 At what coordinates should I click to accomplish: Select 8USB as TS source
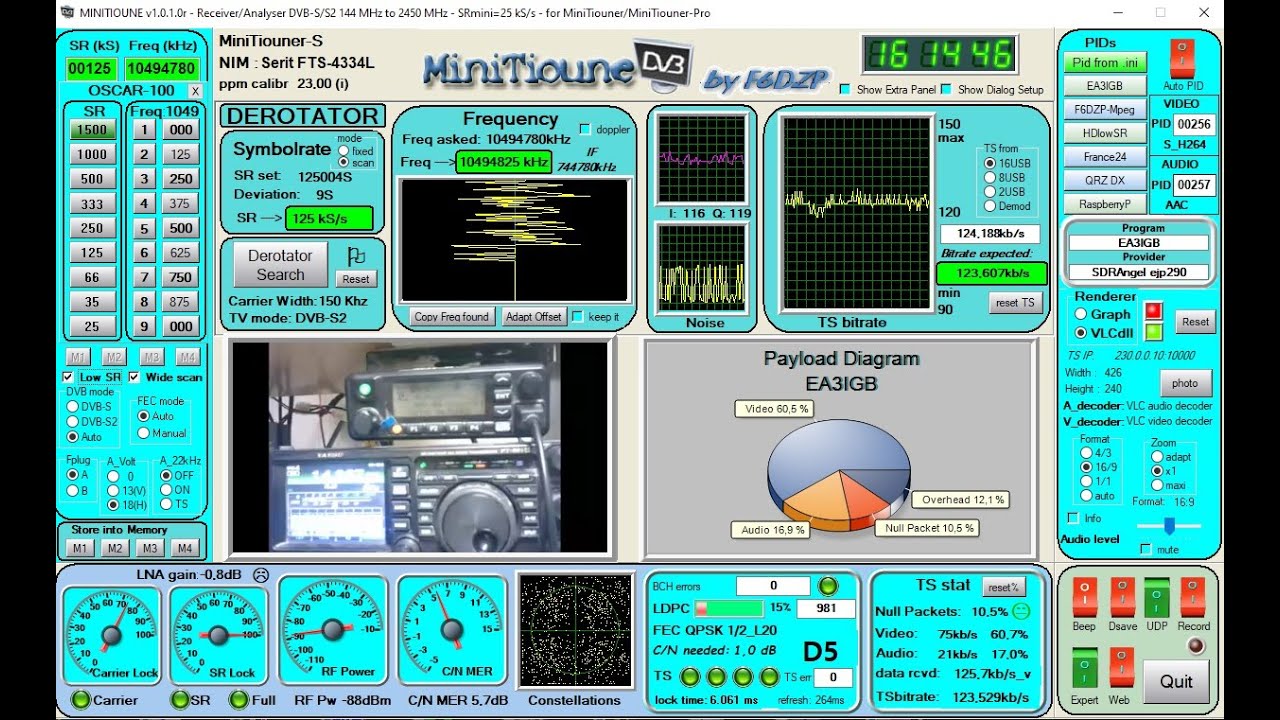[x=990, y=177]
